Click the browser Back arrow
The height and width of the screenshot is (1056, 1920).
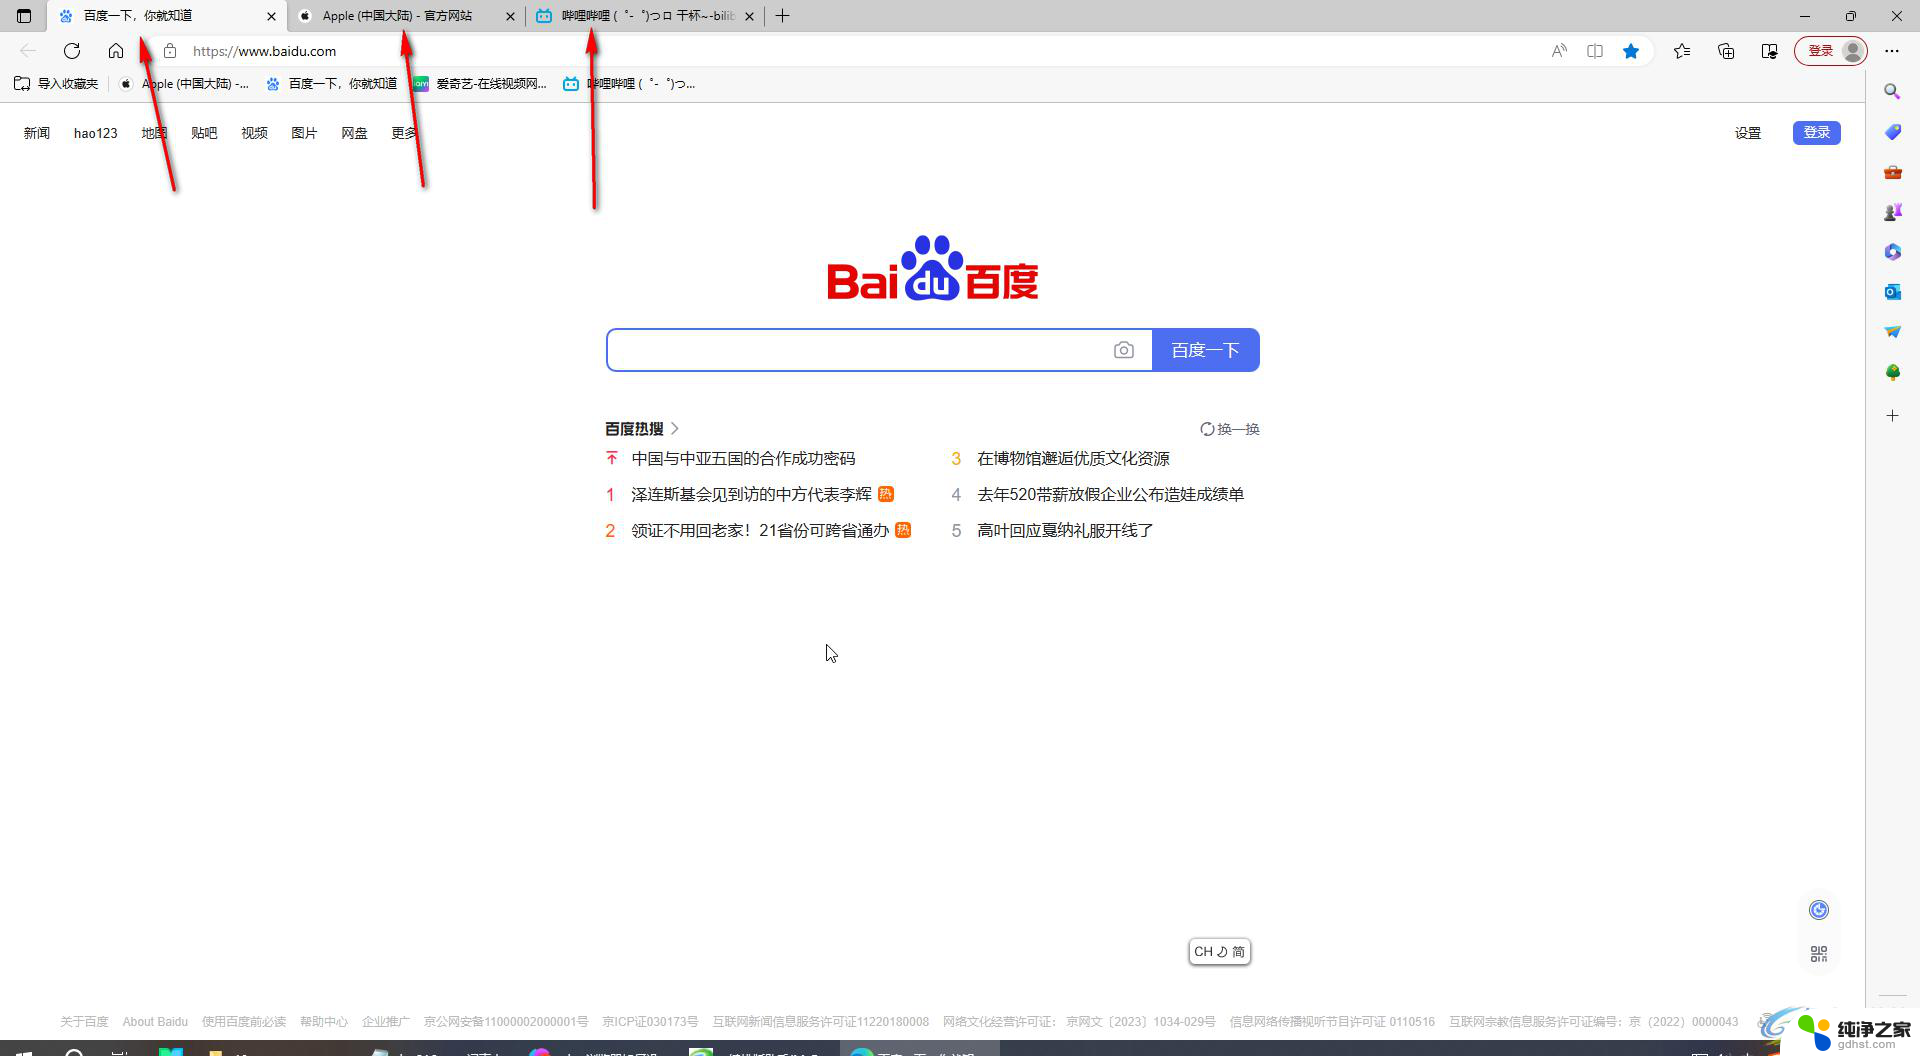tap(28, 51)
